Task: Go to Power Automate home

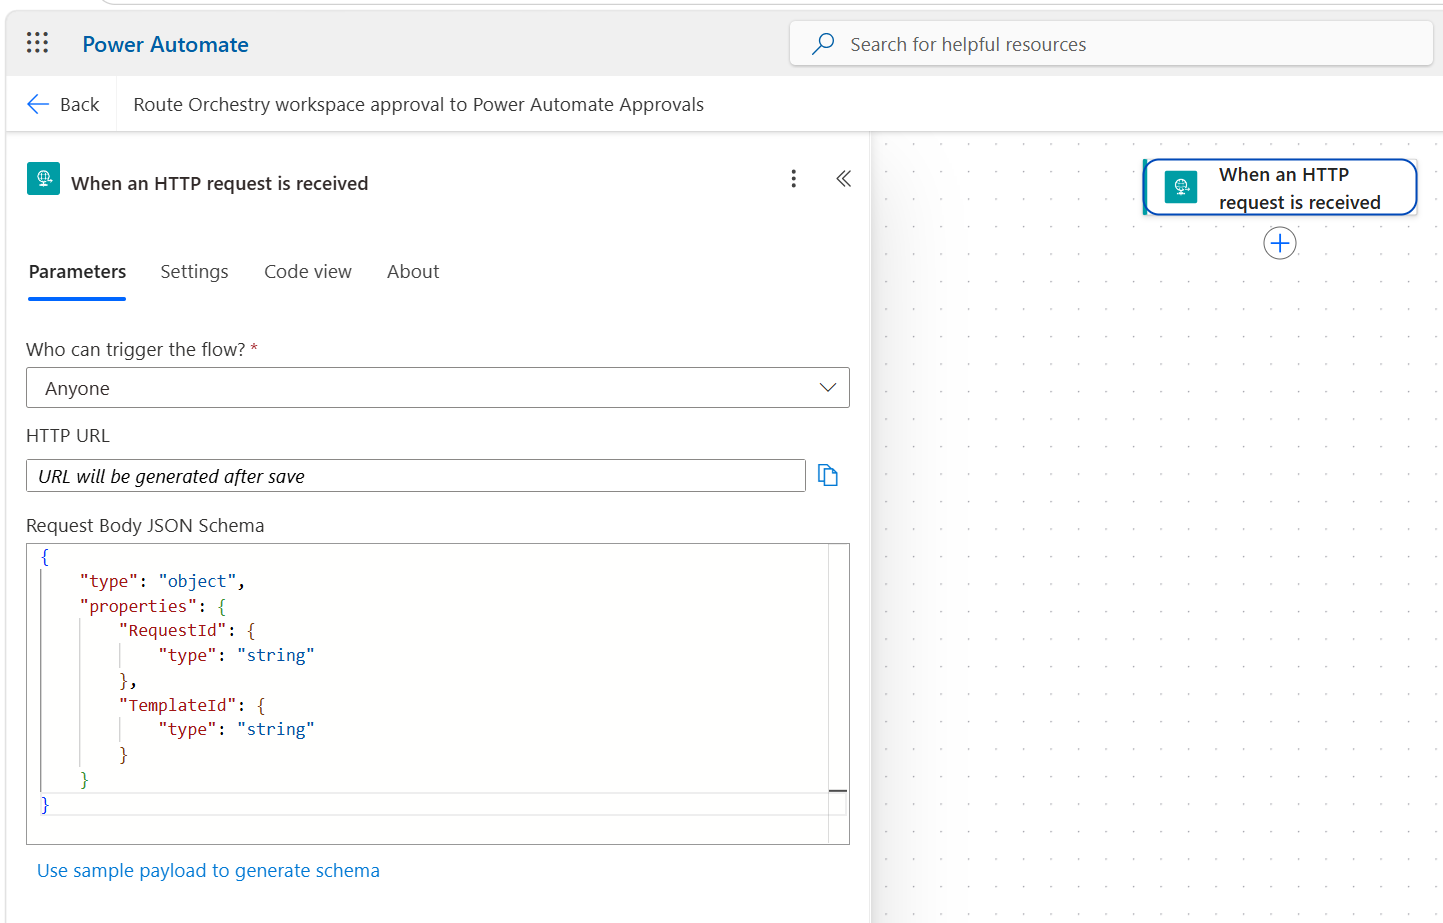Action: point(165,44)
